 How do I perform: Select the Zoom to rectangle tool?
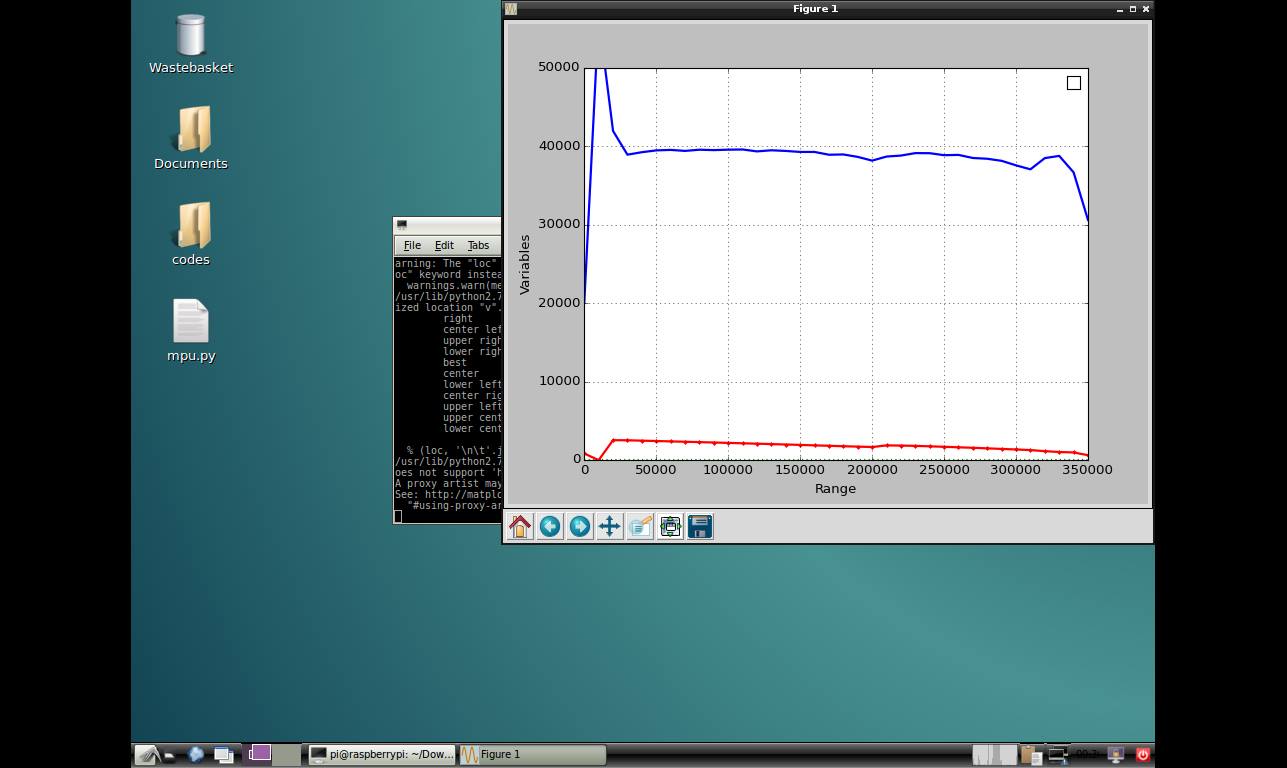(640, 526)
